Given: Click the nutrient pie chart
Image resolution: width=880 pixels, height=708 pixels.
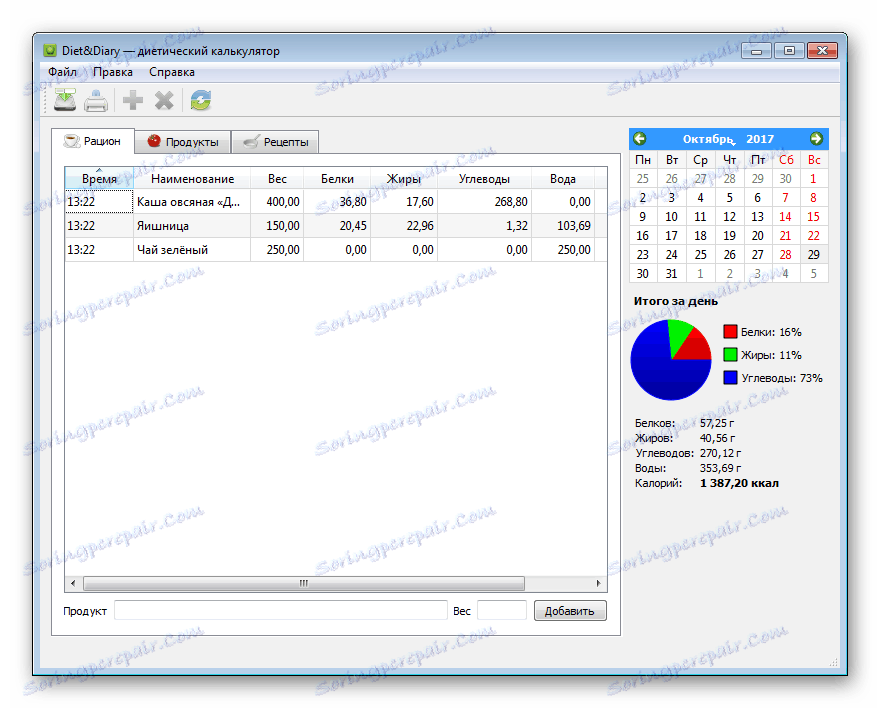Looking at the screenshot, I should [x=671, y=360].
